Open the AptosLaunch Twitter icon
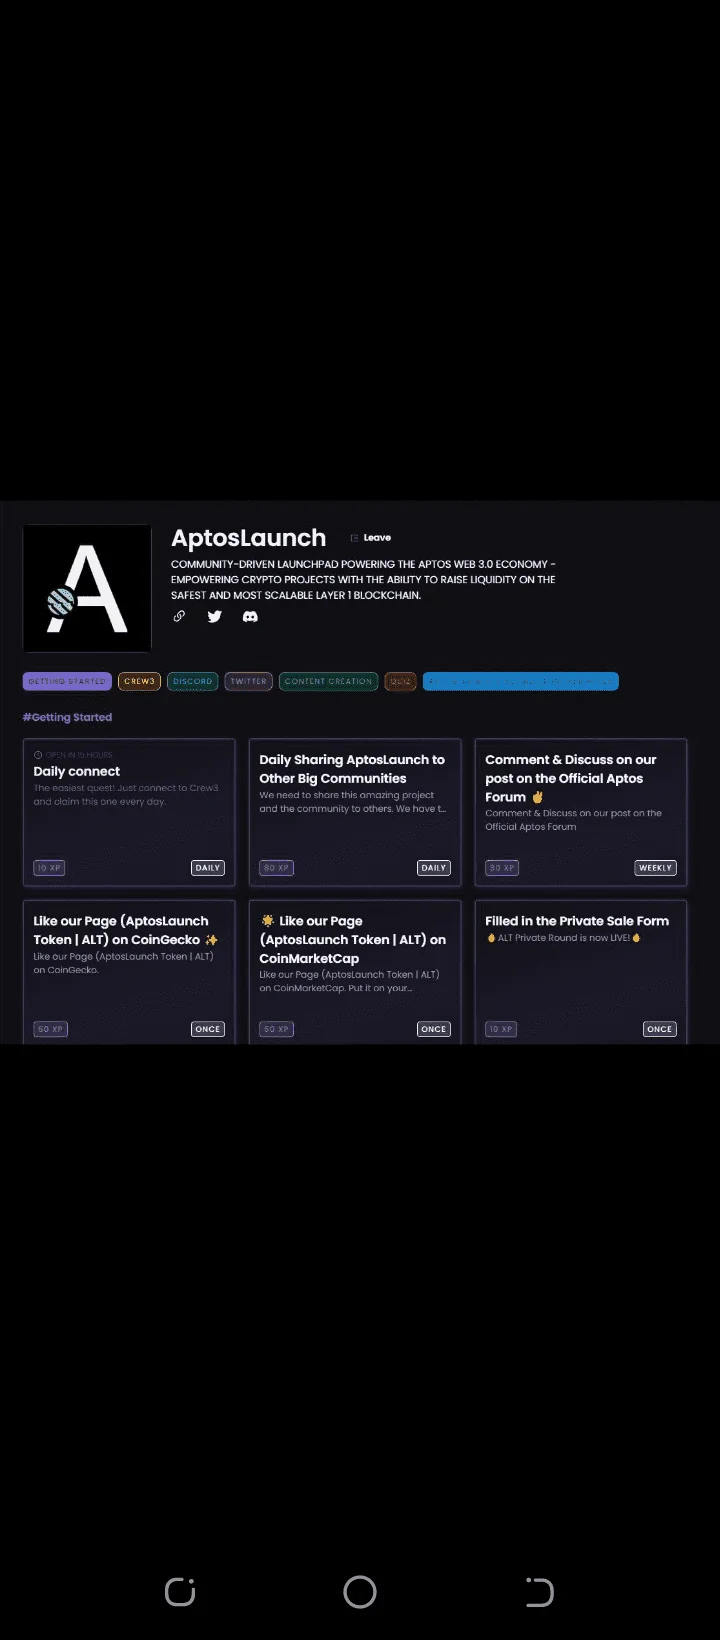Image resolution: width=720 pixels, height=1640 pixels. pyautogui.click(x=214, y=616)
